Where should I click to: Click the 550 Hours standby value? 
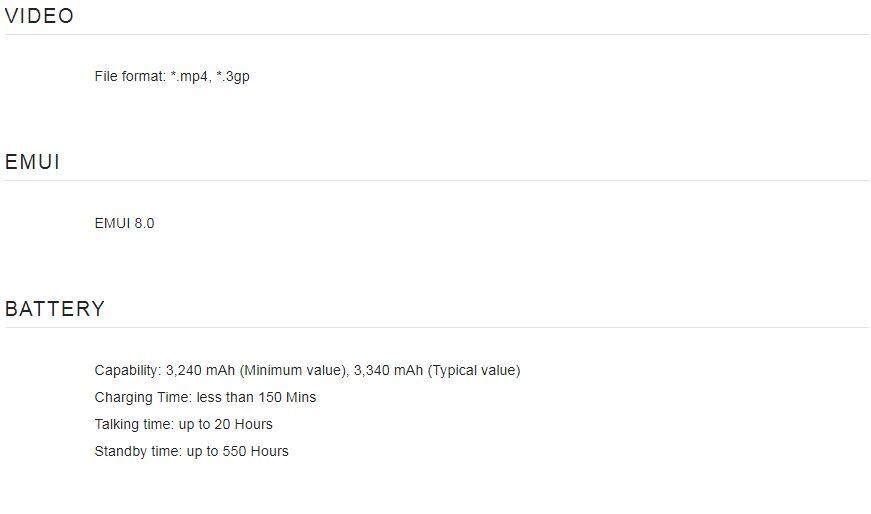pyautogui.click(x=255, y=451)
